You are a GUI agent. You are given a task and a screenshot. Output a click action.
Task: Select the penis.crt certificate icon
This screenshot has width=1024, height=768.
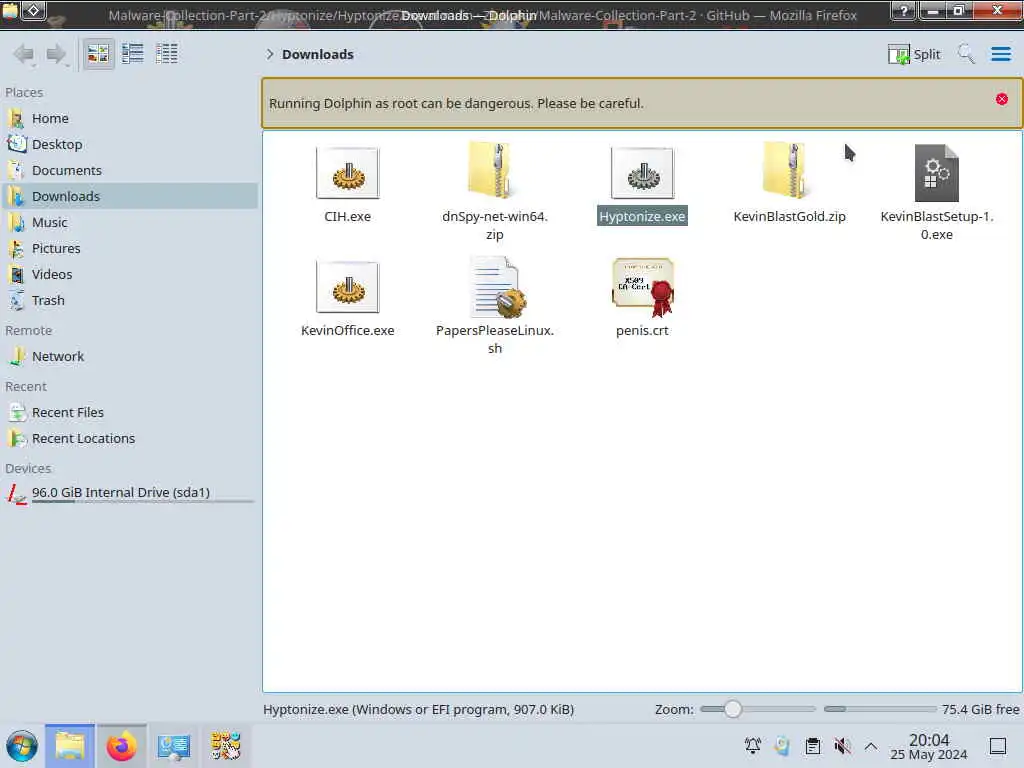coord(643,287)
